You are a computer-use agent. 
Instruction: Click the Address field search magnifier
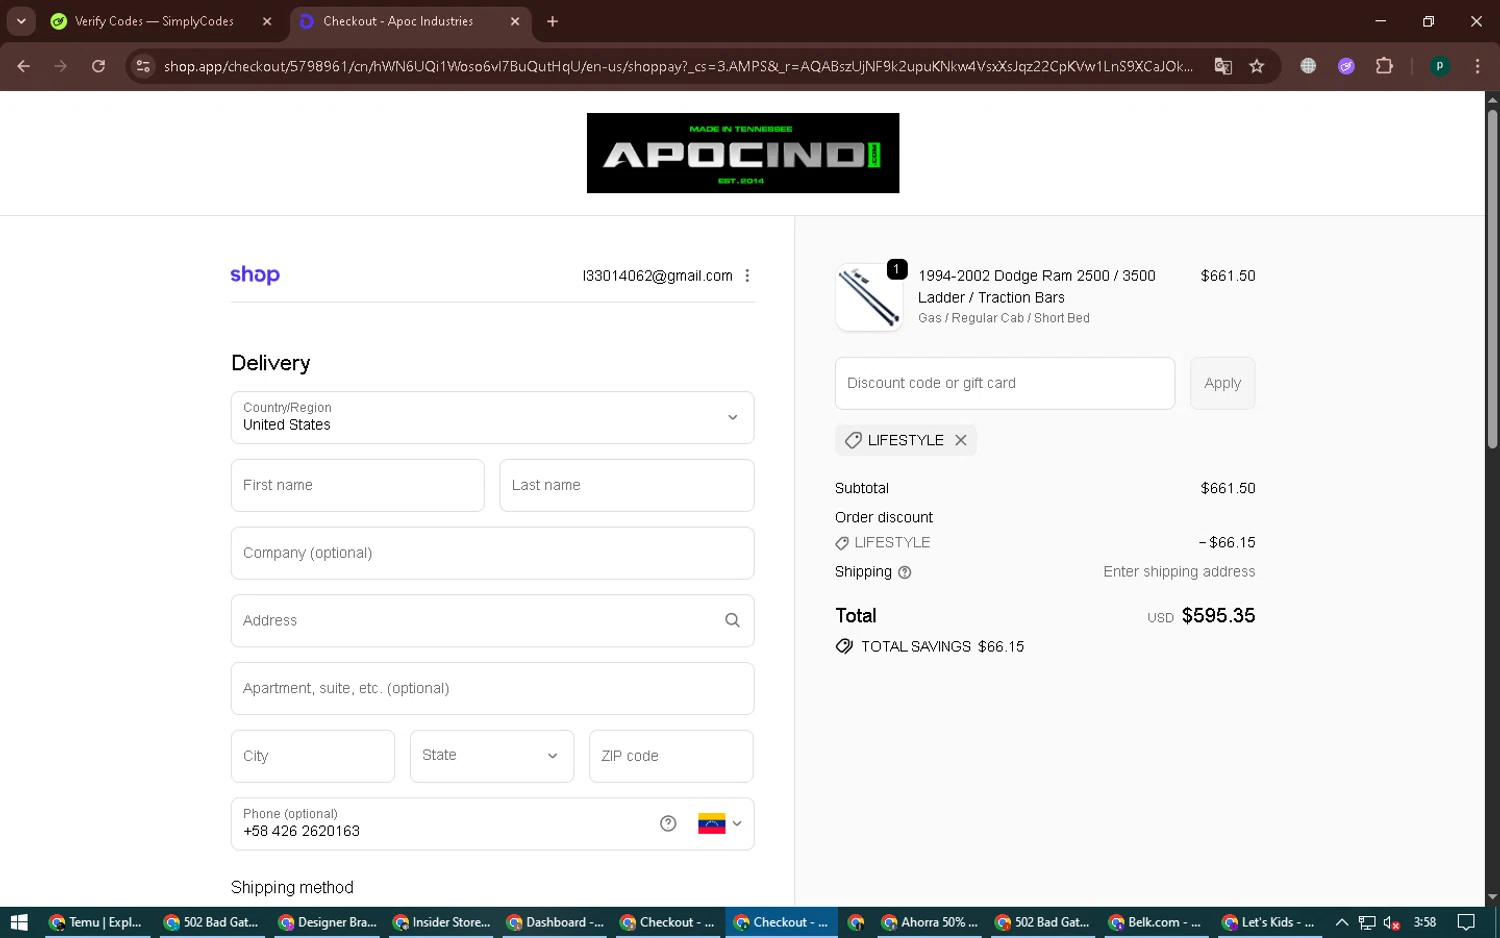[732, 621]
